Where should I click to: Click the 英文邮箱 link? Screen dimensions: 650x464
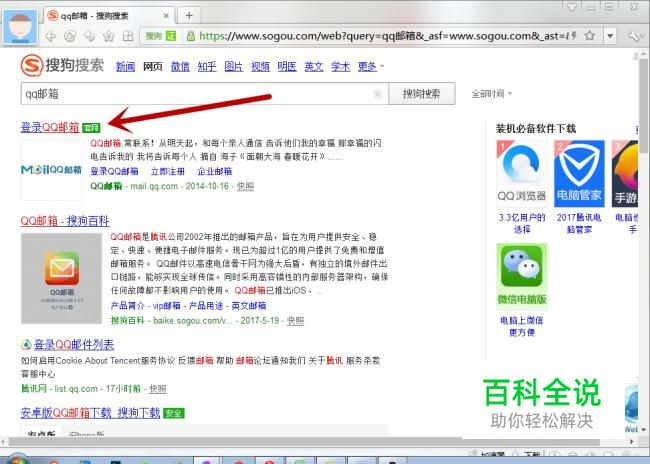[248, 306]
